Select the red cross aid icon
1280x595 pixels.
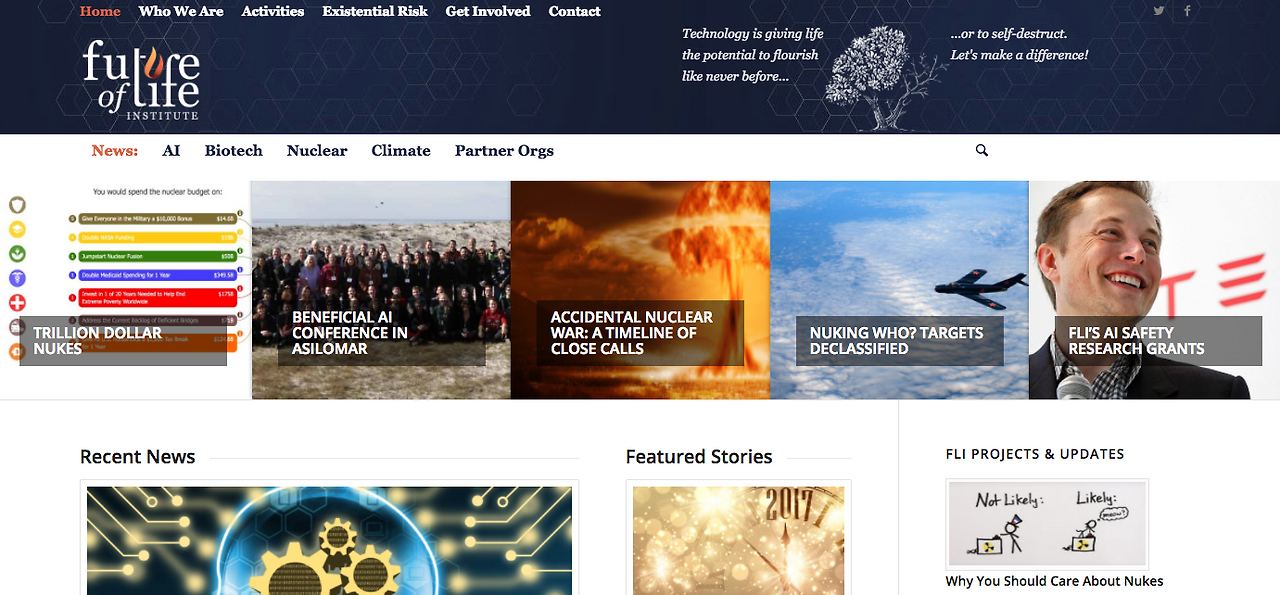pos(17,303)
